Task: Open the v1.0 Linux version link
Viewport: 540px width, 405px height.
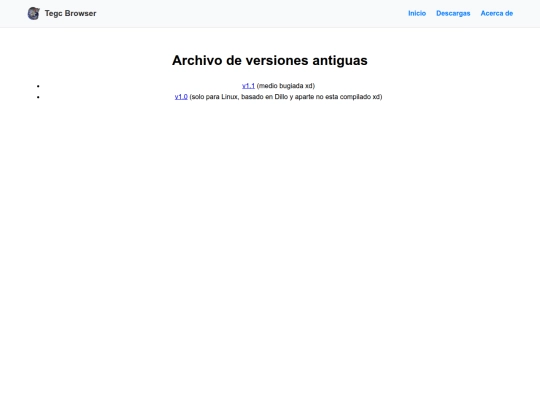Action: (x=181, y=97)
